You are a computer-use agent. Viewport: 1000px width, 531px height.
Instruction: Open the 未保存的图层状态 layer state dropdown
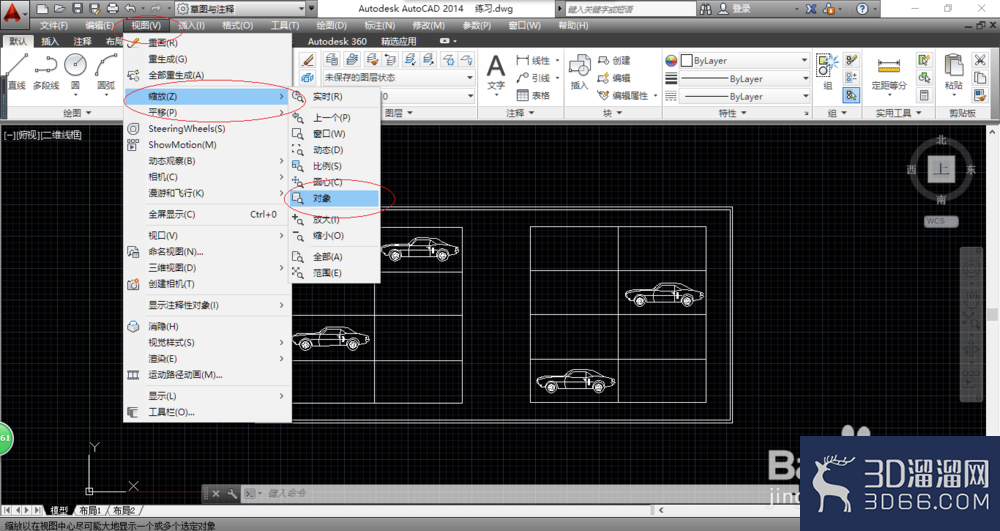(x=399, y=77)
